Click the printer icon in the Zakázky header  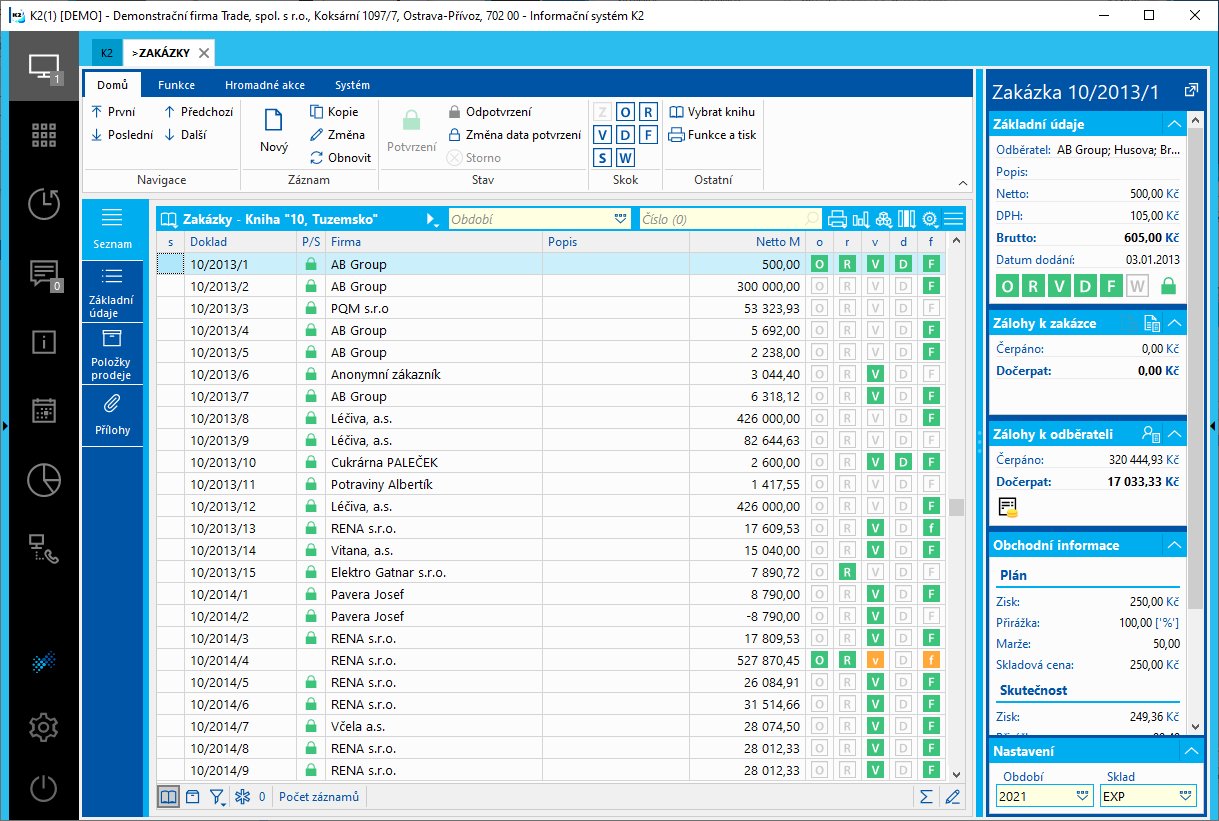(837, 219)
